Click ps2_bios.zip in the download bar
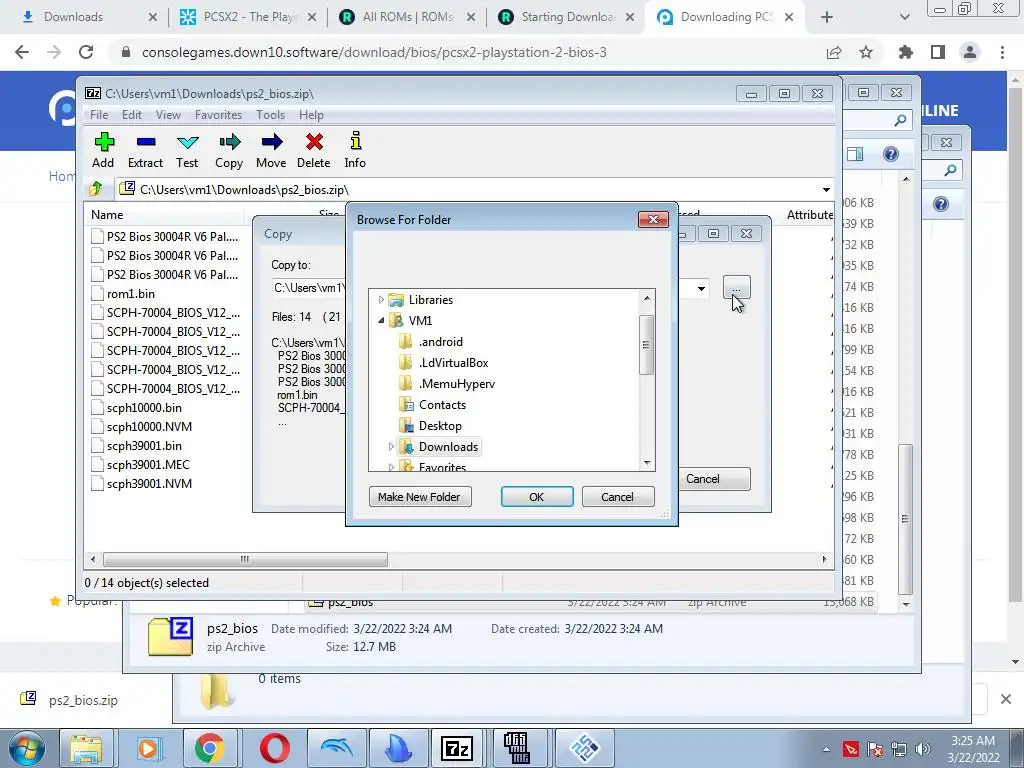The height and width of the screenshot is (768, 1024). pos(83,700)
